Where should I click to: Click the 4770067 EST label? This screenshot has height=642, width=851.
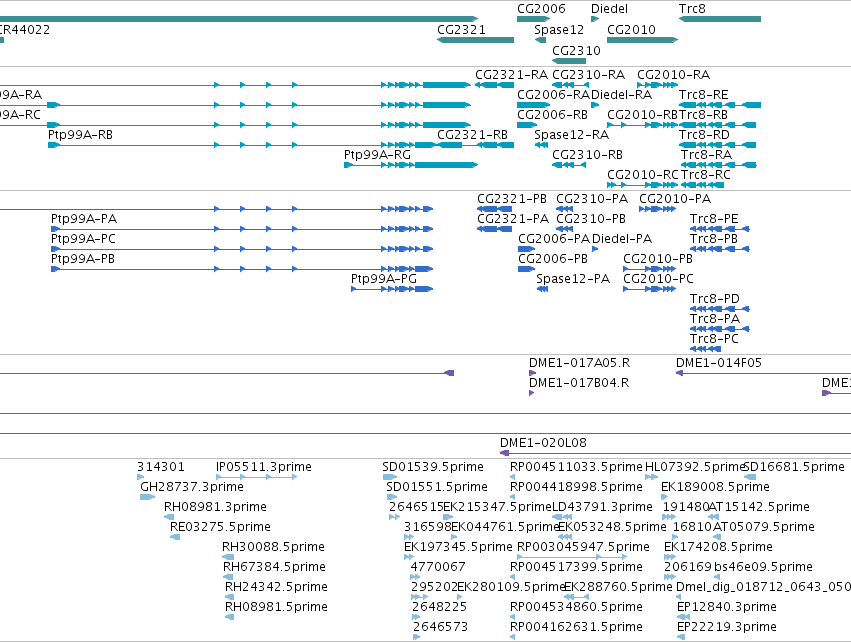click(x=438, y=567)
